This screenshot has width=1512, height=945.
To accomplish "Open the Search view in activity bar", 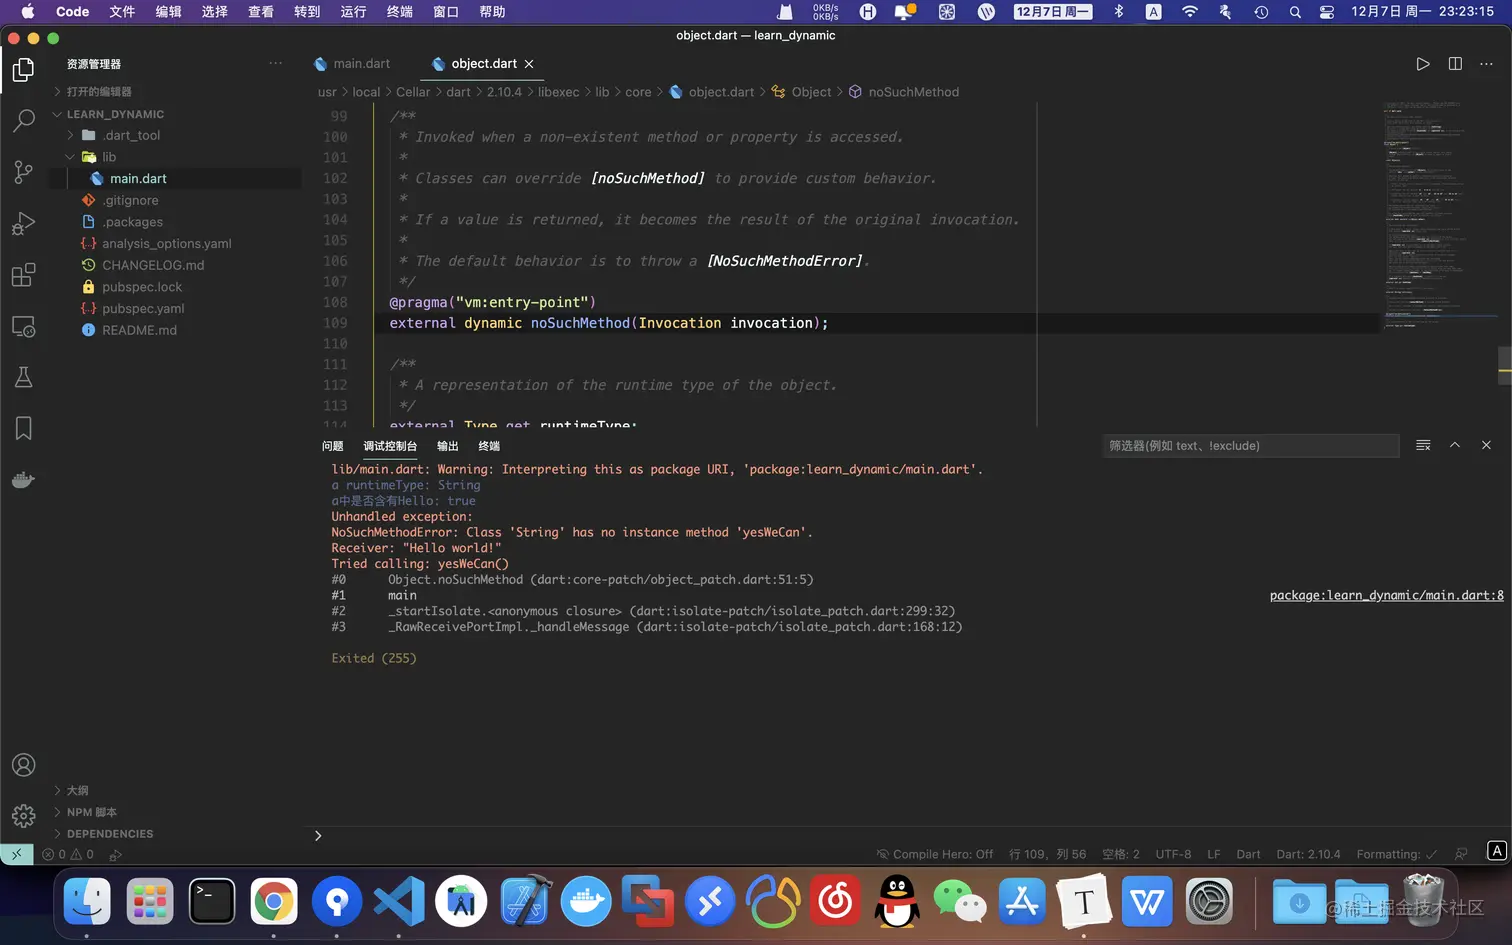I will click(x=23, y=121).
